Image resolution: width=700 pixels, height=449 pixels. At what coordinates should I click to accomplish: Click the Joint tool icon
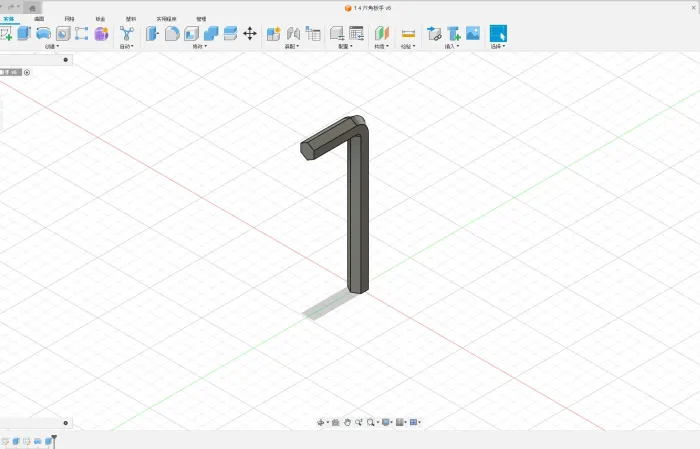click(x=293, y=33)
